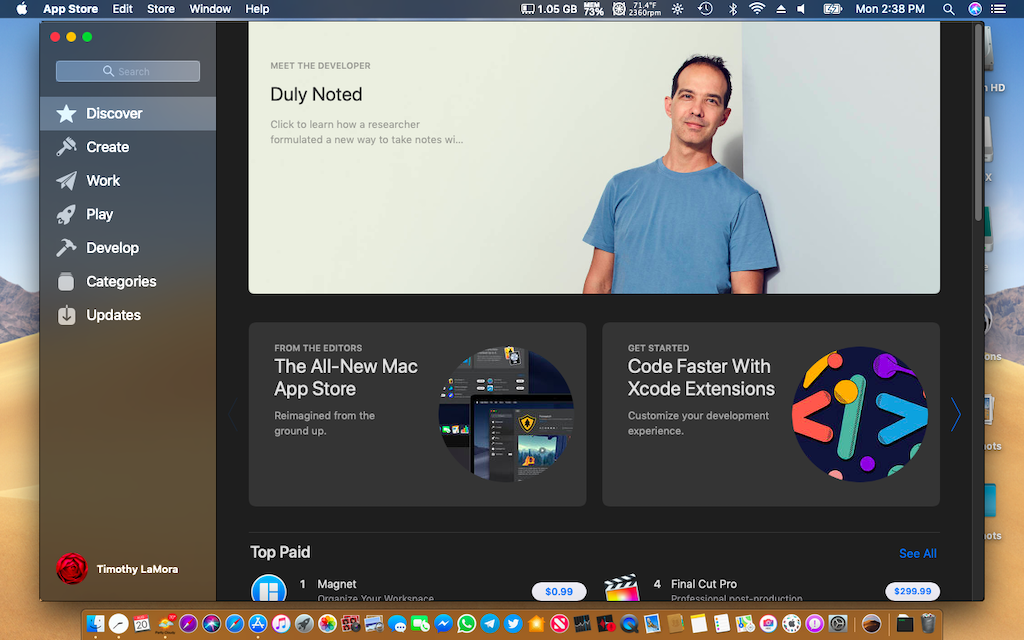Open Finder from the Dock
This screenshot has height=640, width=1024.
(95, 624)
